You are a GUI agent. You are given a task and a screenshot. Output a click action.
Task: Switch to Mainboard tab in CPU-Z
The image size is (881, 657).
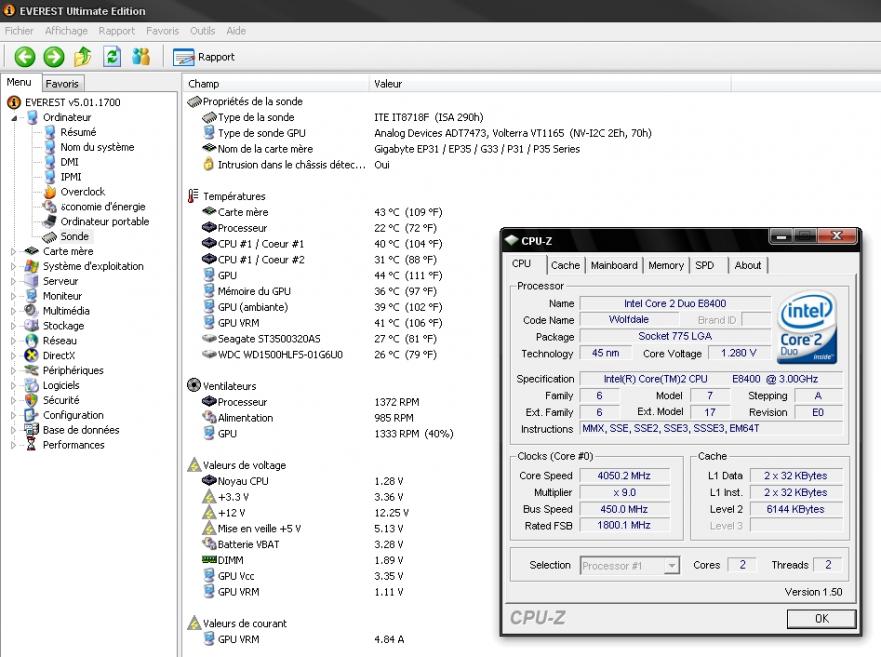coord(614,265)
